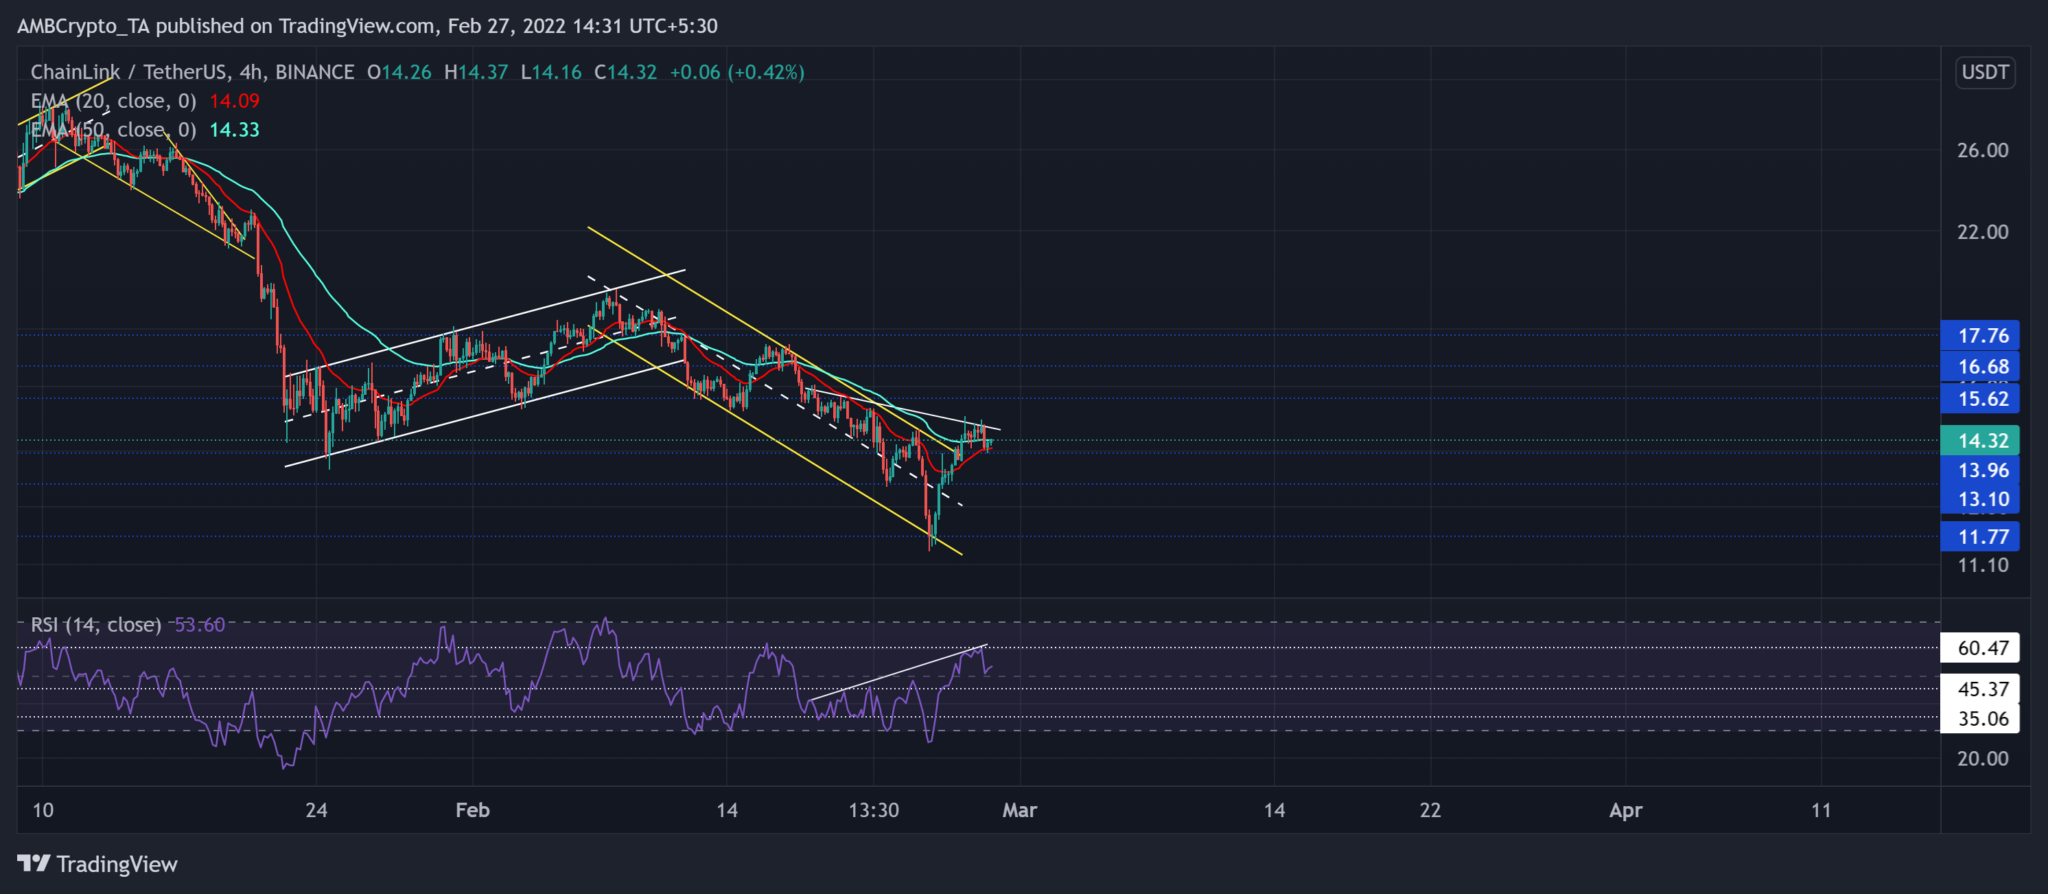Select the Mar date on time axis
2048x894 pixels.
(1019, 810)
